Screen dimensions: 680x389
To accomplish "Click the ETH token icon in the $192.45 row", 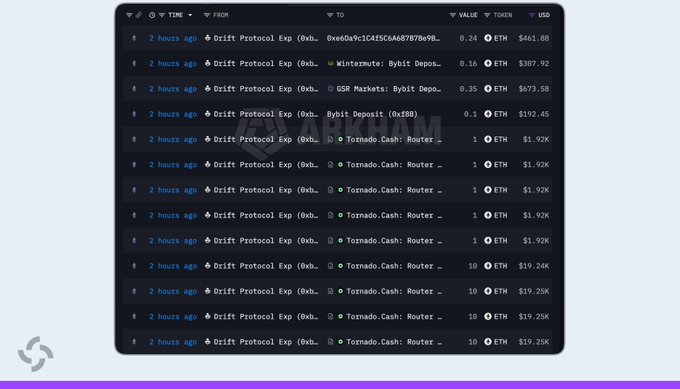I will pos(488,114).
